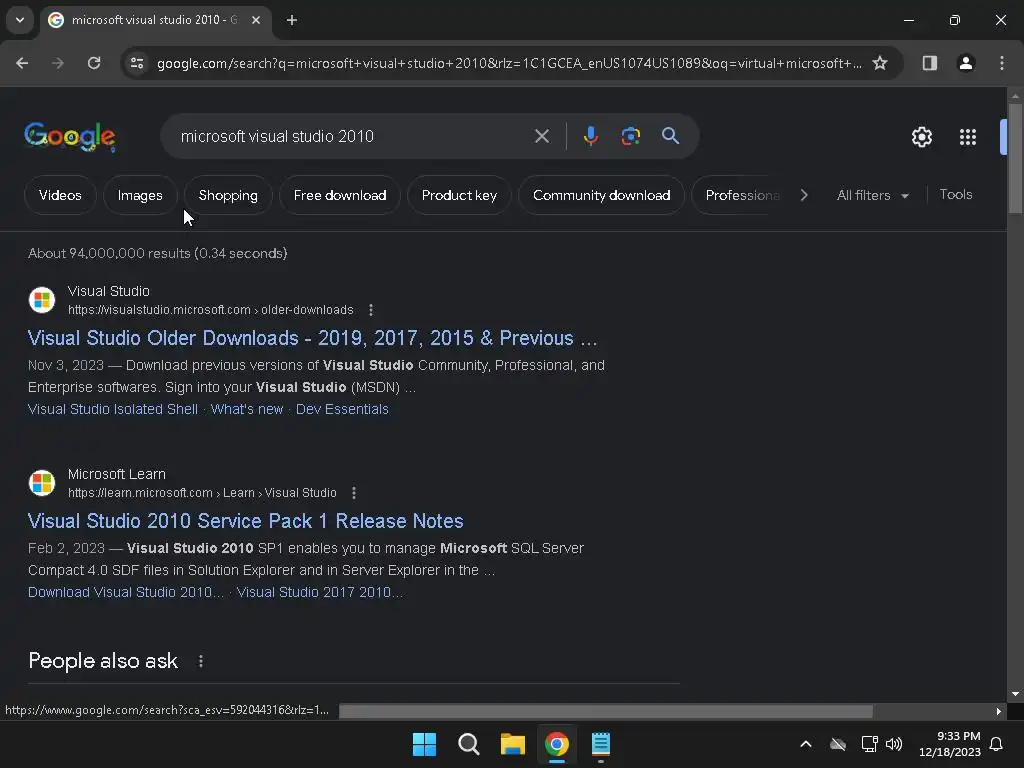Switch to Shopping results
The height and width of the screenshot is (768, 1024).
coord(228,195)
